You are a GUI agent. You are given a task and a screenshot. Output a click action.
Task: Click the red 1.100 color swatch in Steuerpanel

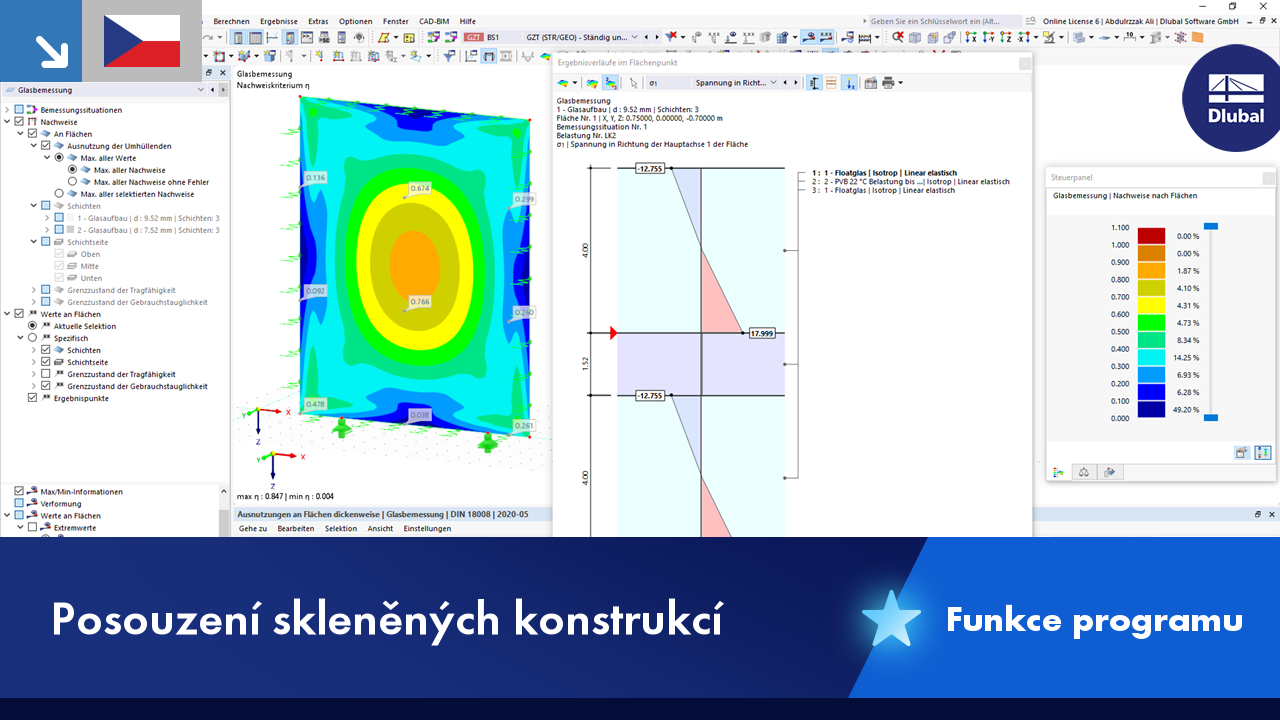pyautogui.click(x=1151, y=233)
